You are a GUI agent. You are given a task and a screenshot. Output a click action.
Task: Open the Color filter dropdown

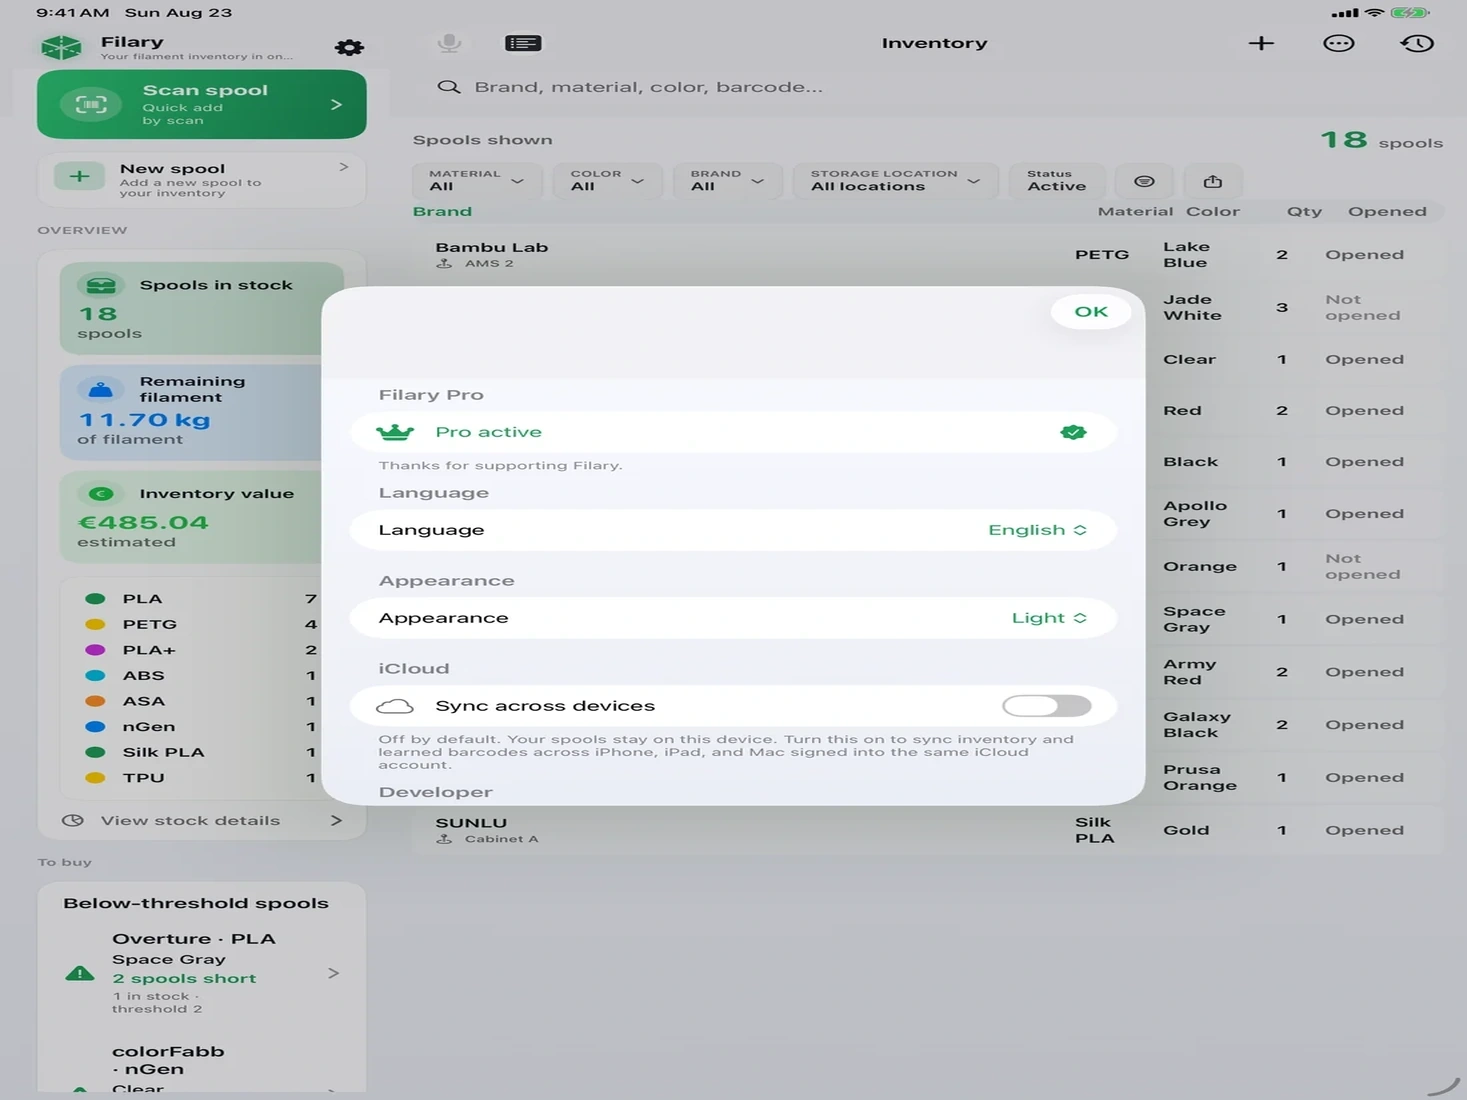coord(607,181)
